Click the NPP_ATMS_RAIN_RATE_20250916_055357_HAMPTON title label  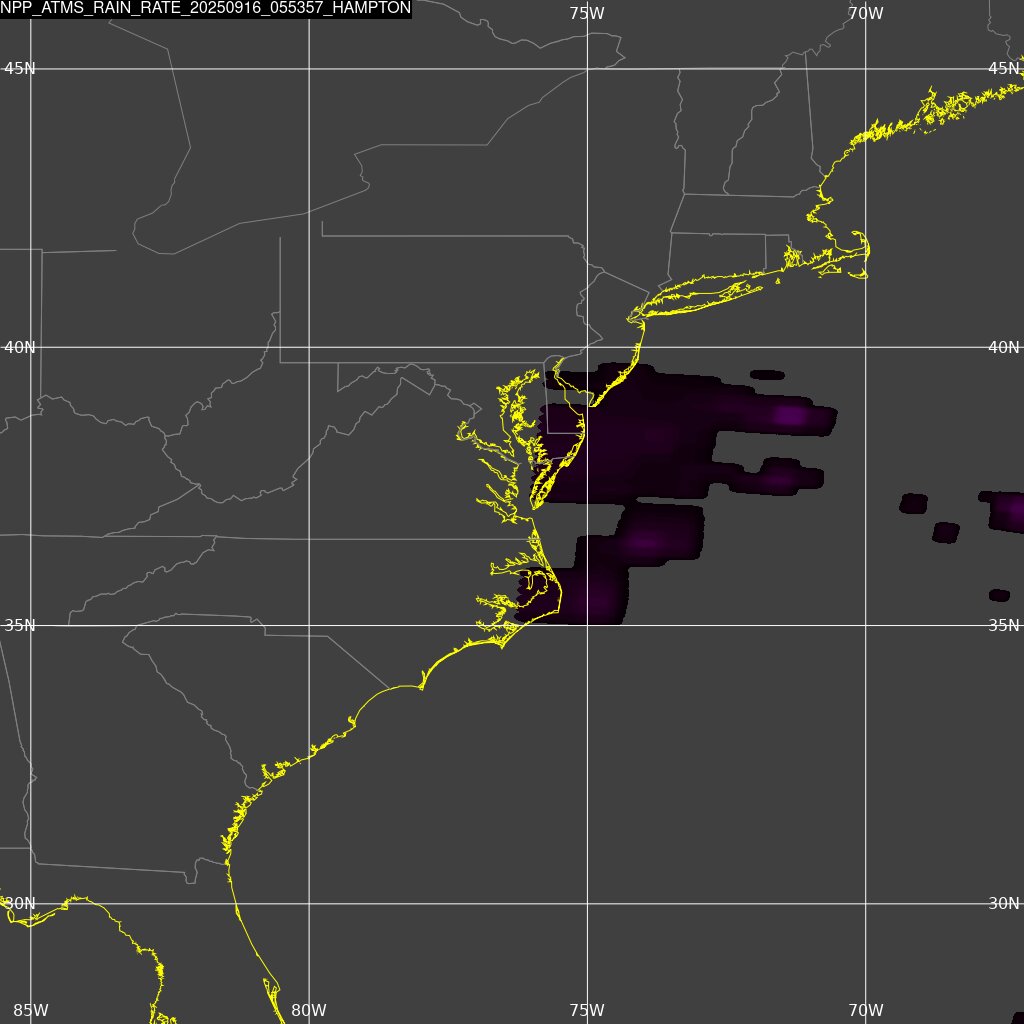click(206, 8)
